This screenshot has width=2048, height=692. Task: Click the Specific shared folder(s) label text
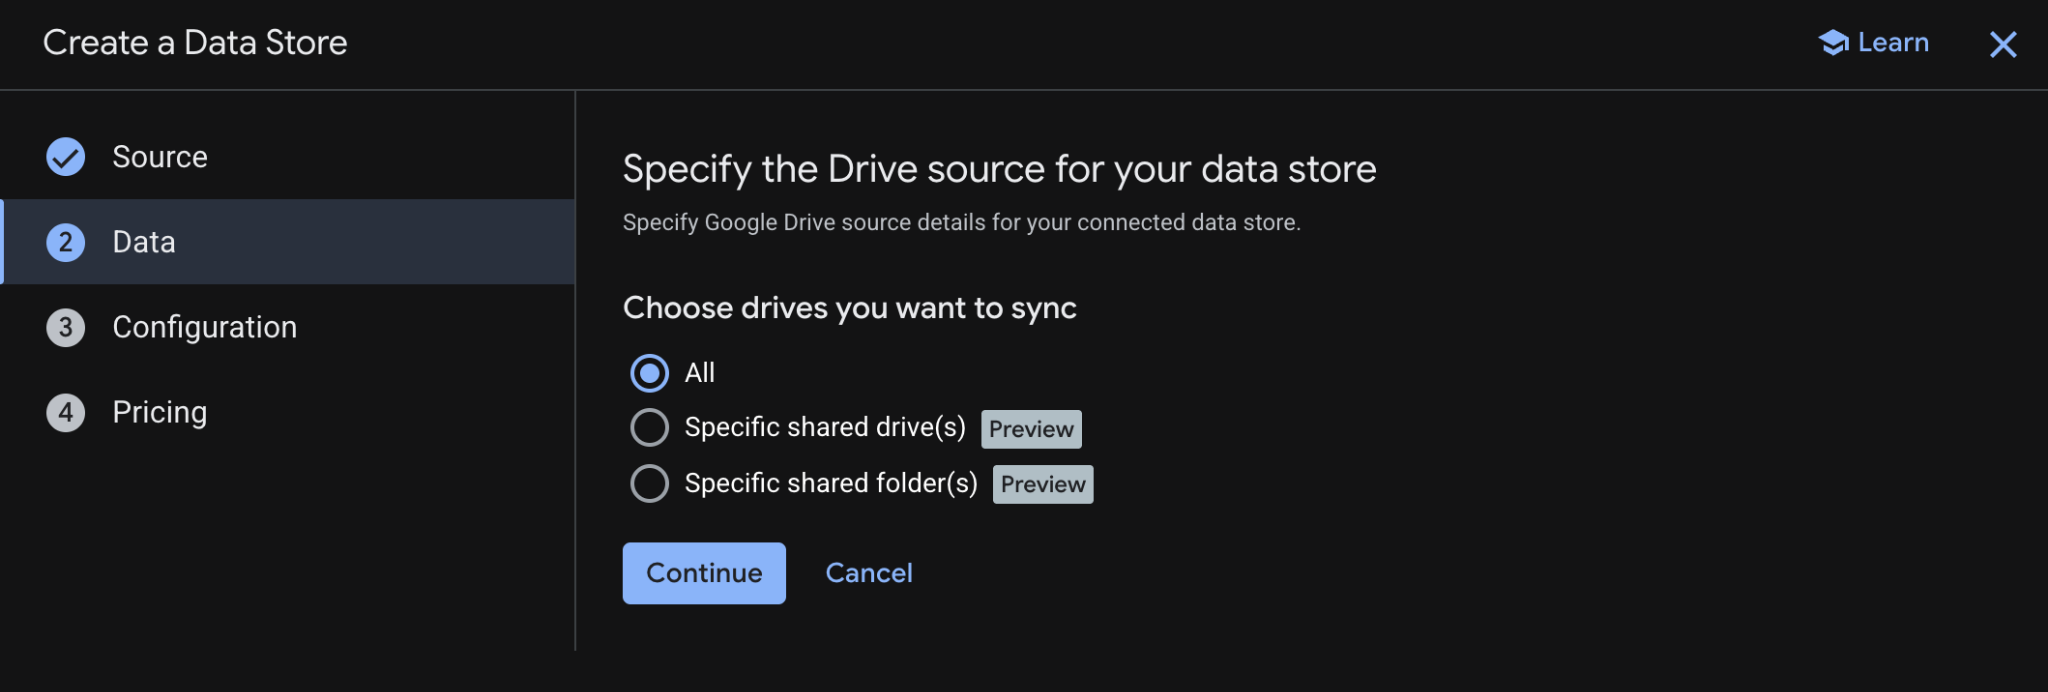coord(831,484)
